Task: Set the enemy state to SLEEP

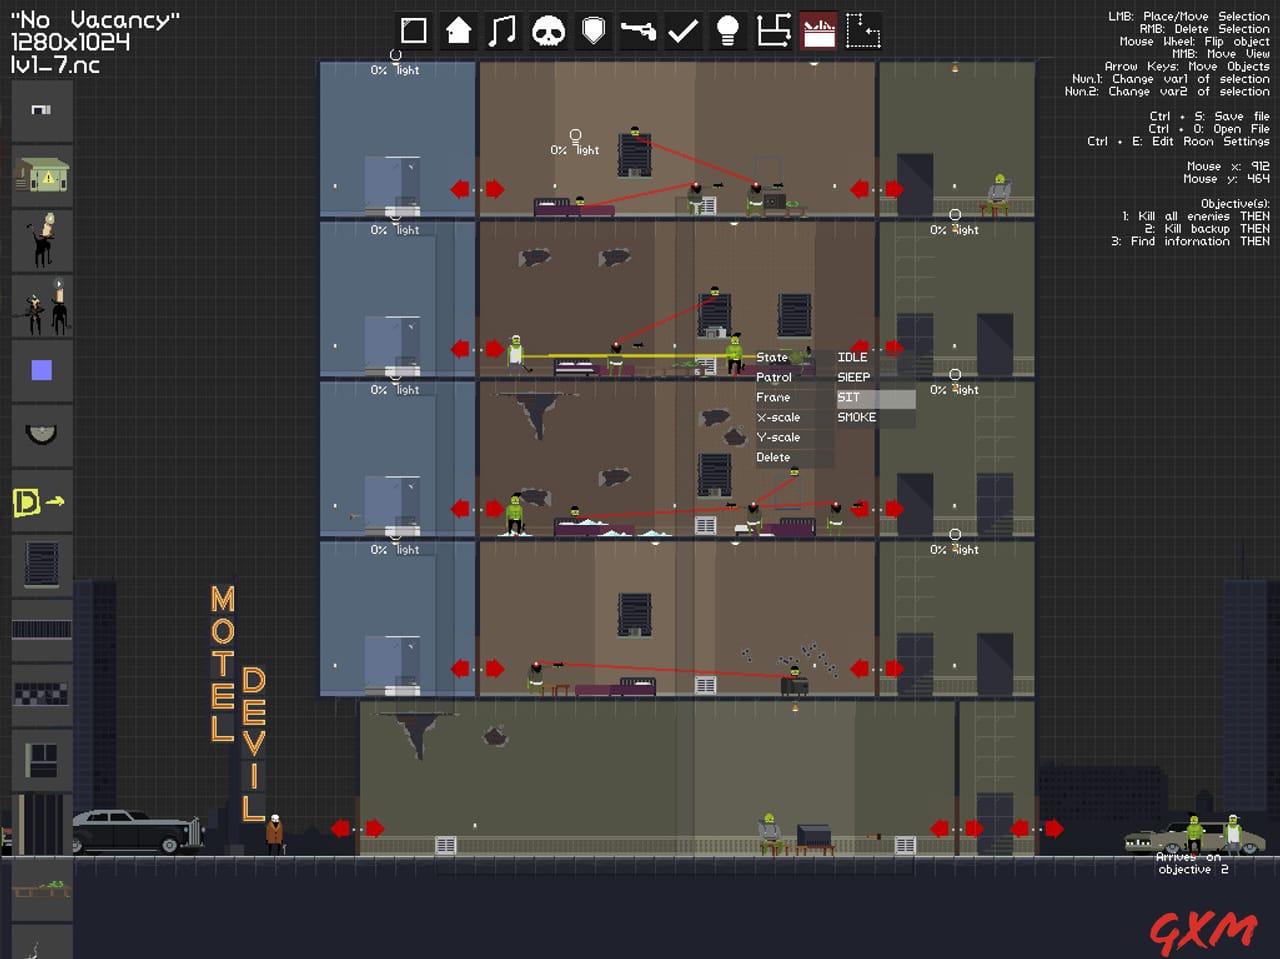Action: 853,377
